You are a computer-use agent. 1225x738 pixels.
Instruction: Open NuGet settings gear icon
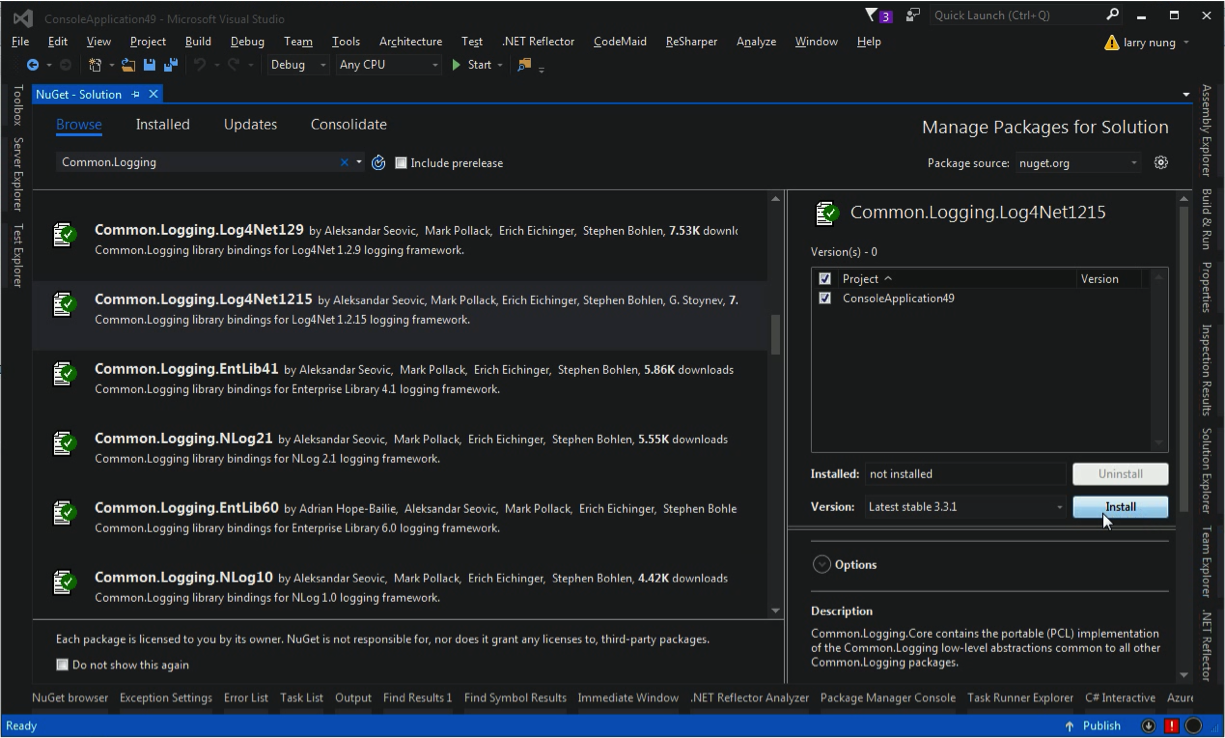pos(1161,162)
